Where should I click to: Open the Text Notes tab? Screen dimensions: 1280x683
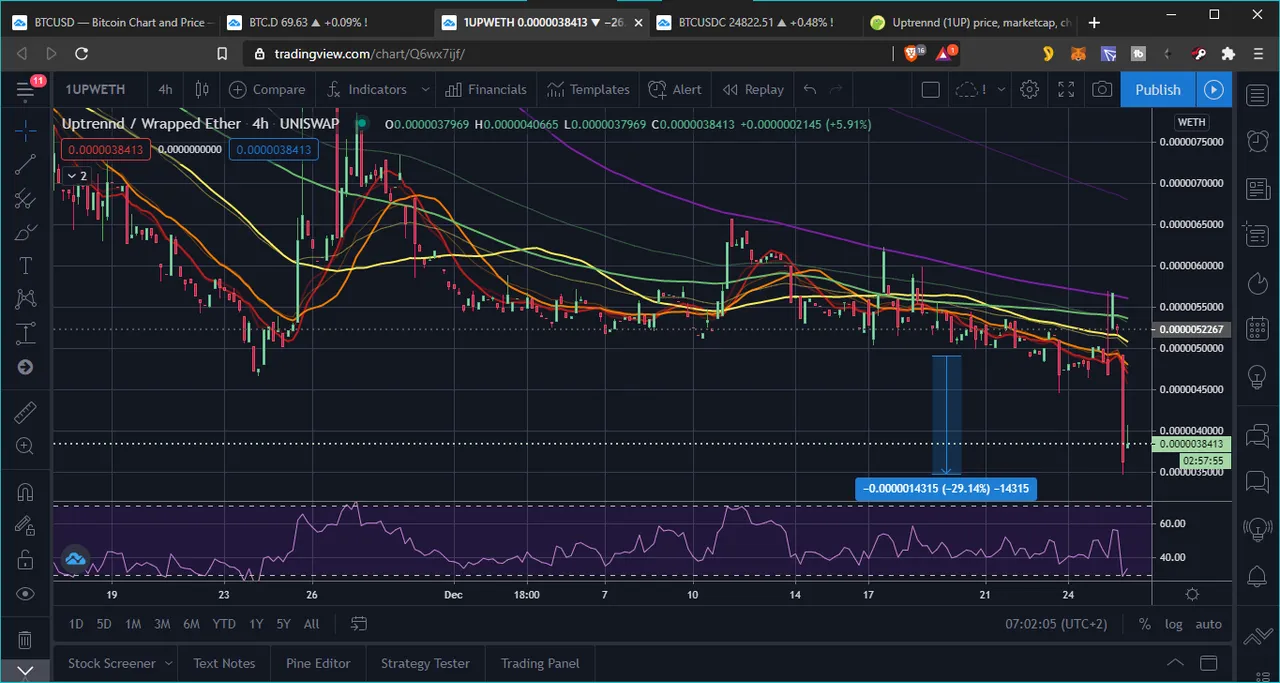pos(224,663)
